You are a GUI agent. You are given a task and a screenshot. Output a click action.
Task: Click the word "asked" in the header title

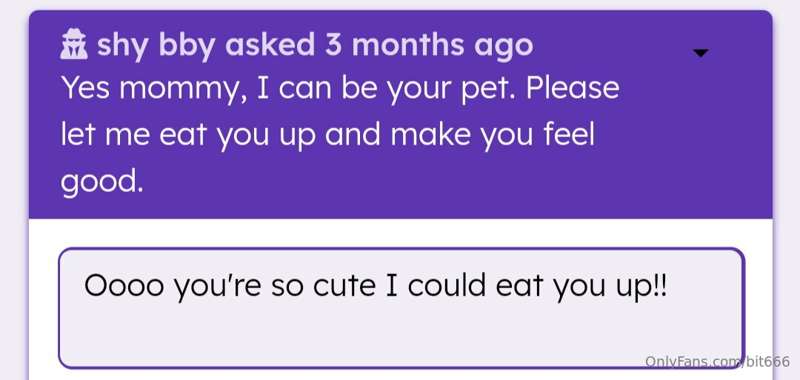coord(270,45)
